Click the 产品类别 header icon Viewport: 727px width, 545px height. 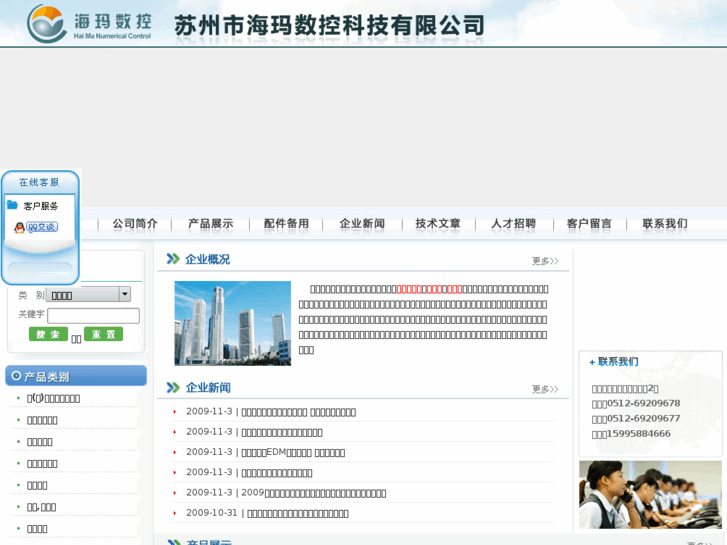tap(16, 376)
